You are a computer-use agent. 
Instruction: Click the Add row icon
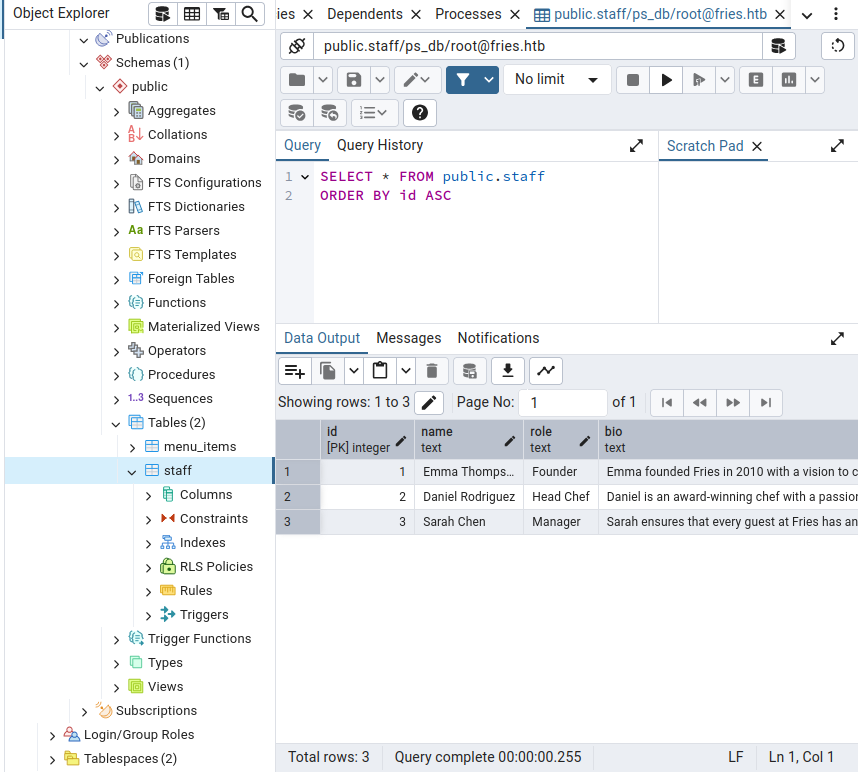(x=295, y=371)
